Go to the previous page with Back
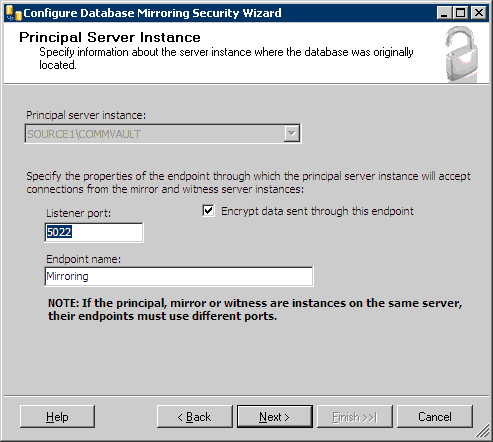The height and width of the screenshot is (442, 493). tap(195, 416)
